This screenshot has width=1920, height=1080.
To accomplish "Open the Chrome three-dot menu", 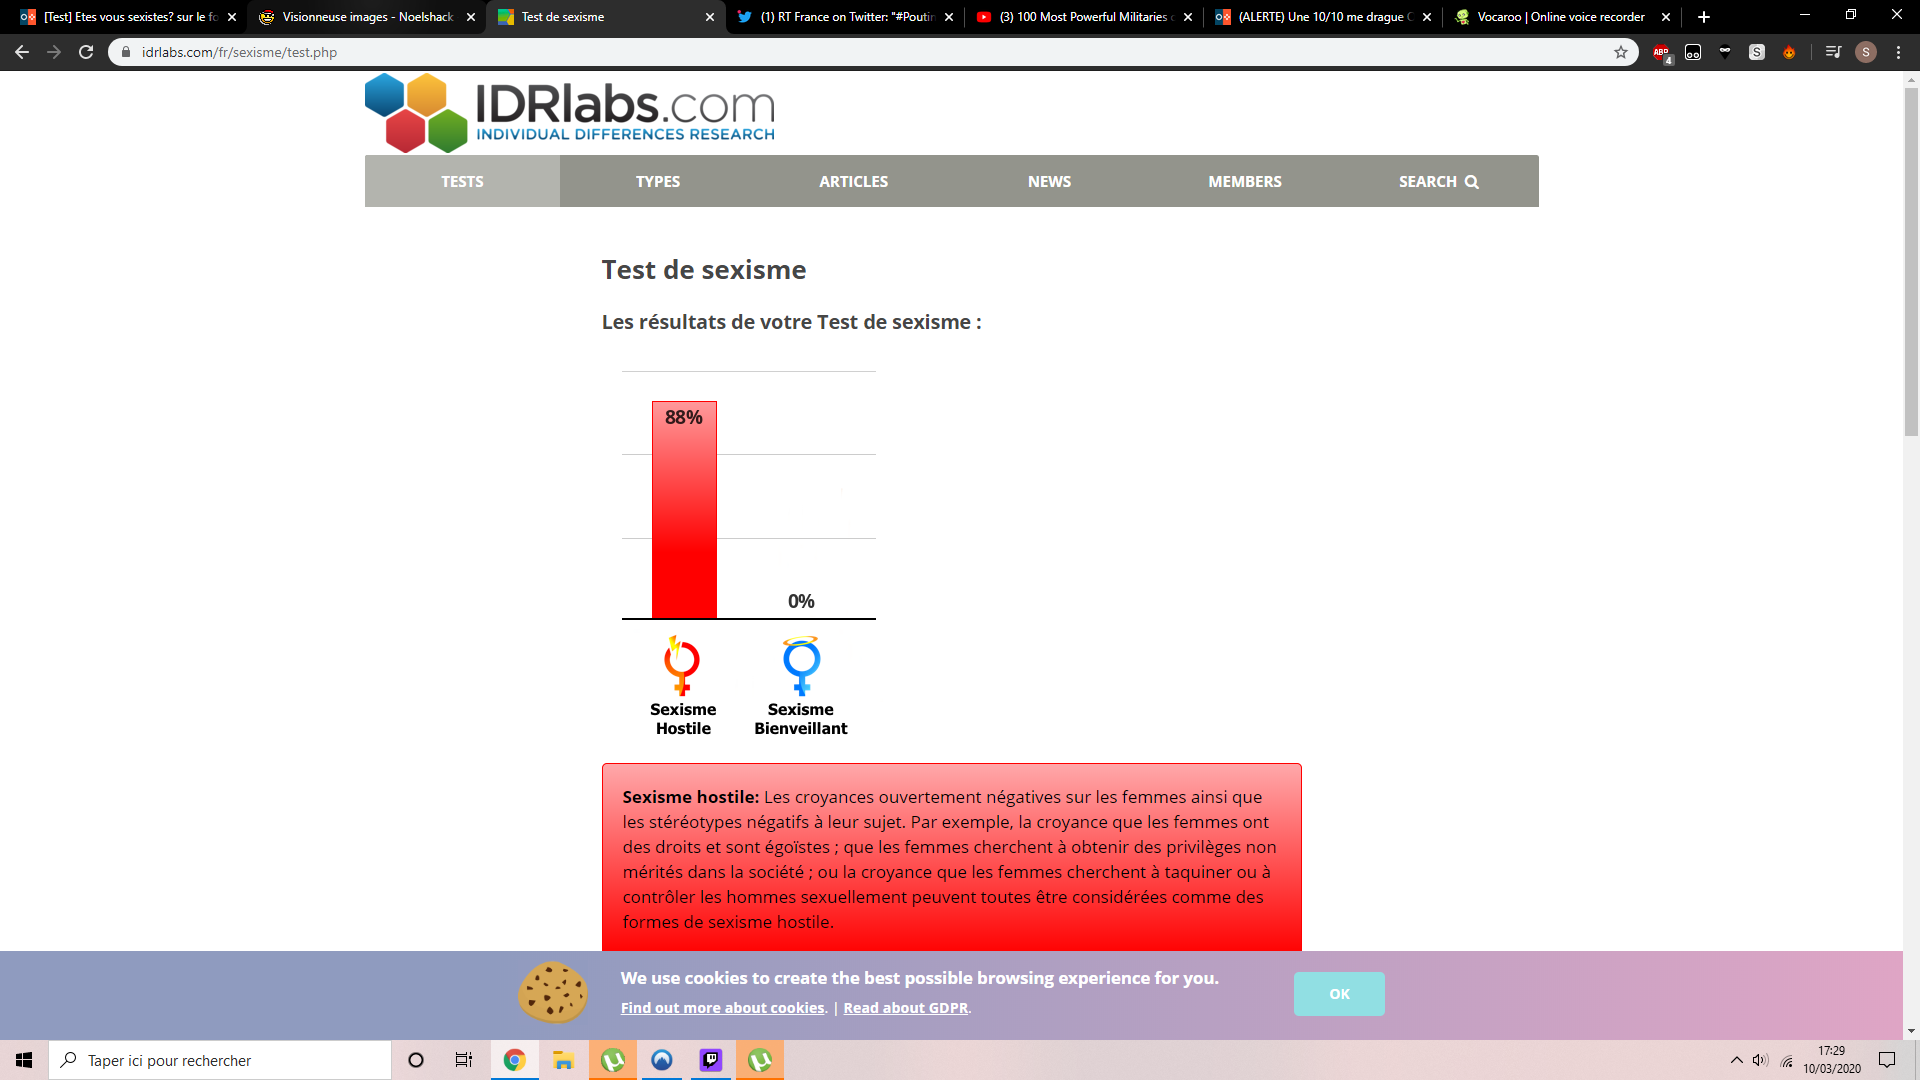I will pyautogui.click(x=1898, y=52).
